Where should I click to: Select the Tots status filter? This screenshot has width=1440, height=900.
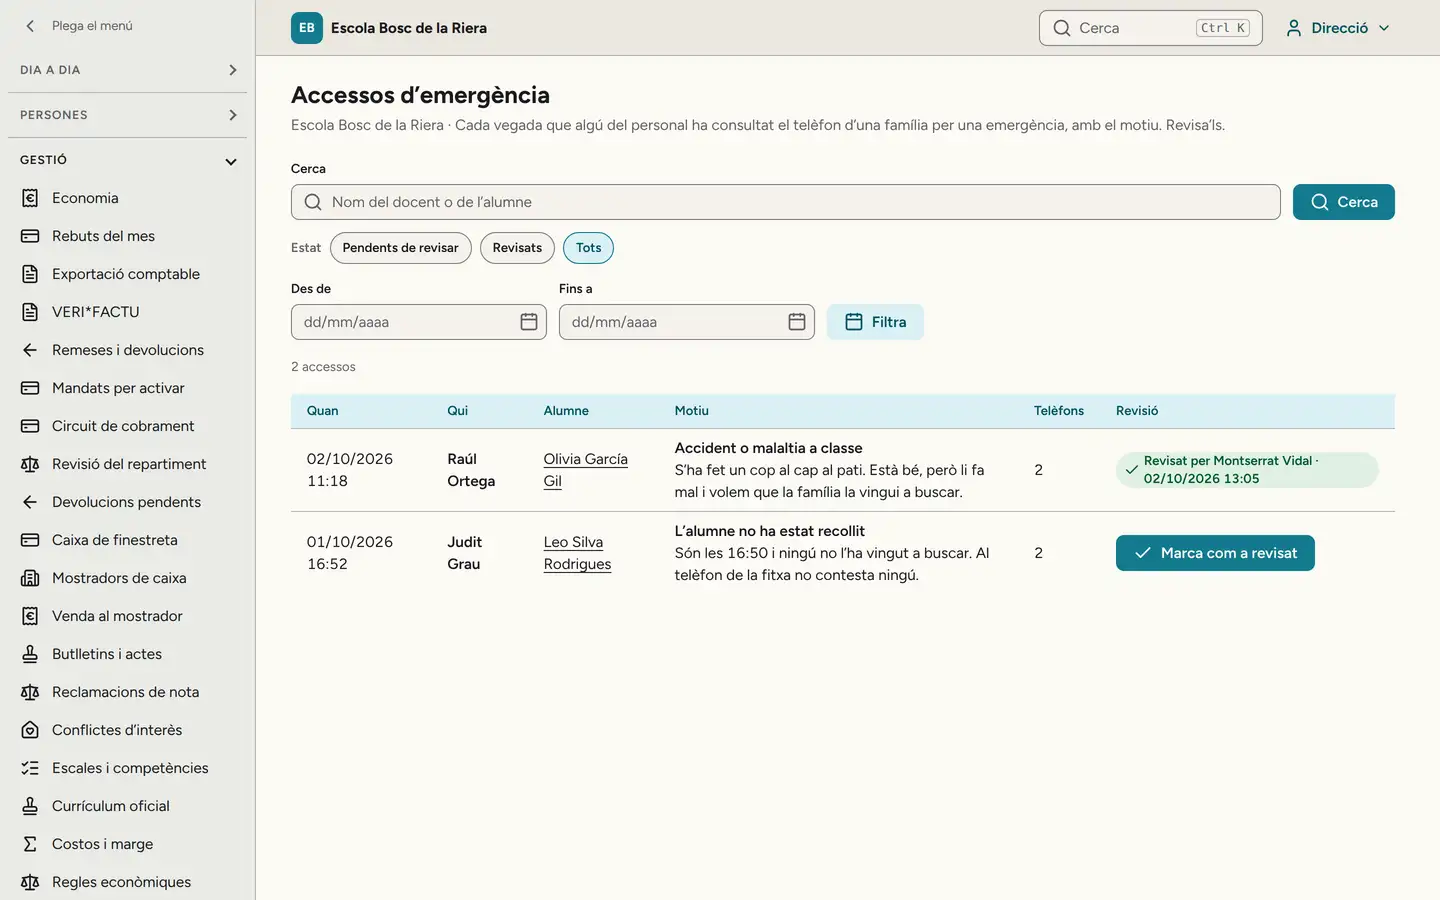589,248
